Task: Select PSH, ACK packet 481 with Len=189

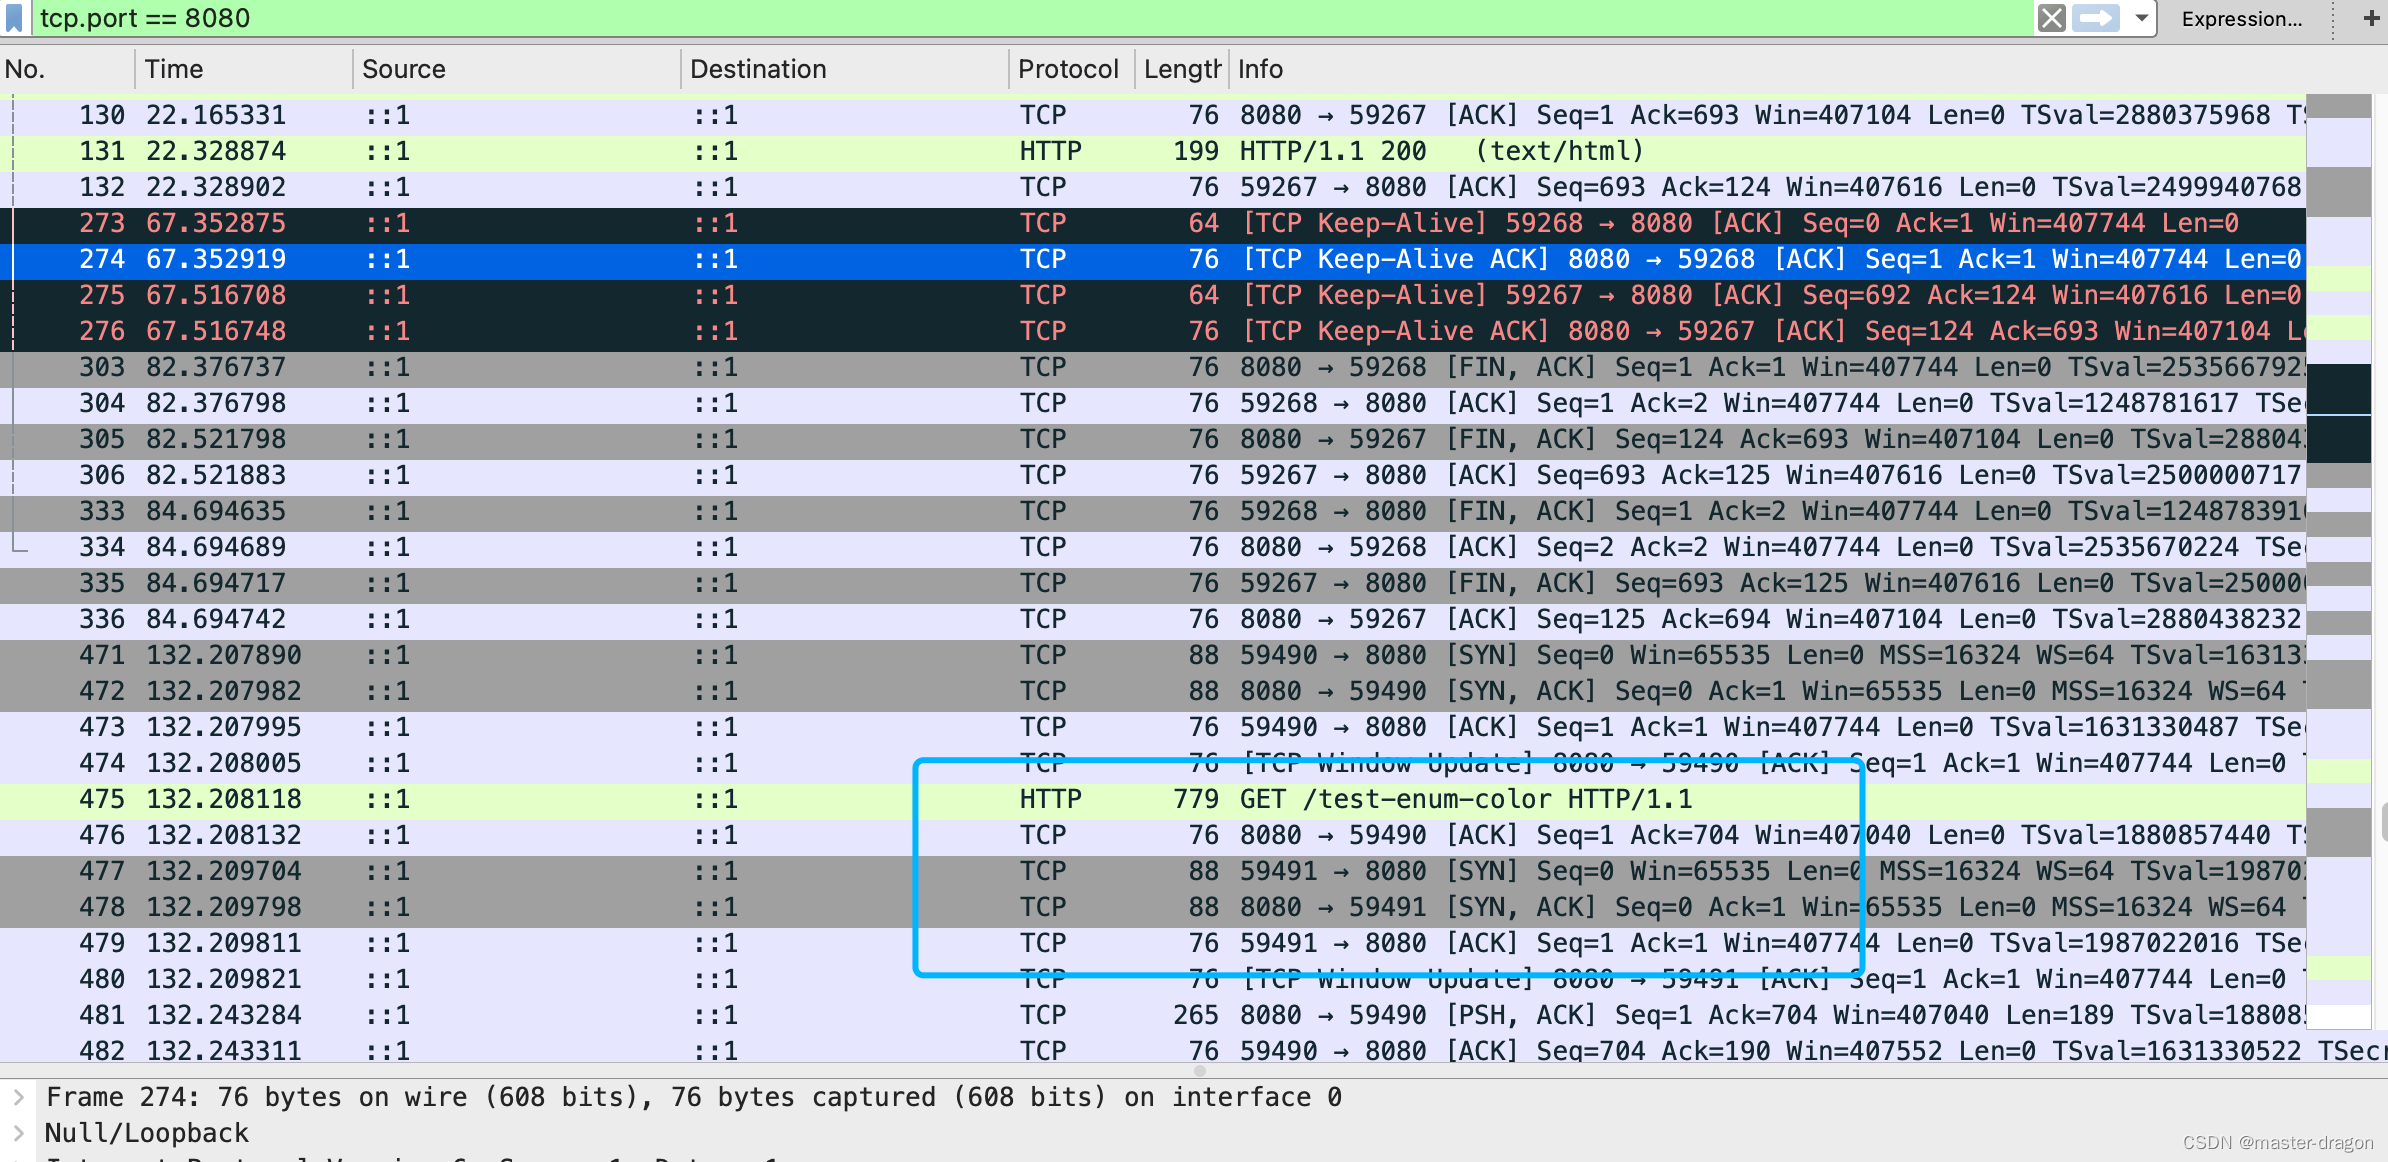Action: [x=1152, y=1015]
